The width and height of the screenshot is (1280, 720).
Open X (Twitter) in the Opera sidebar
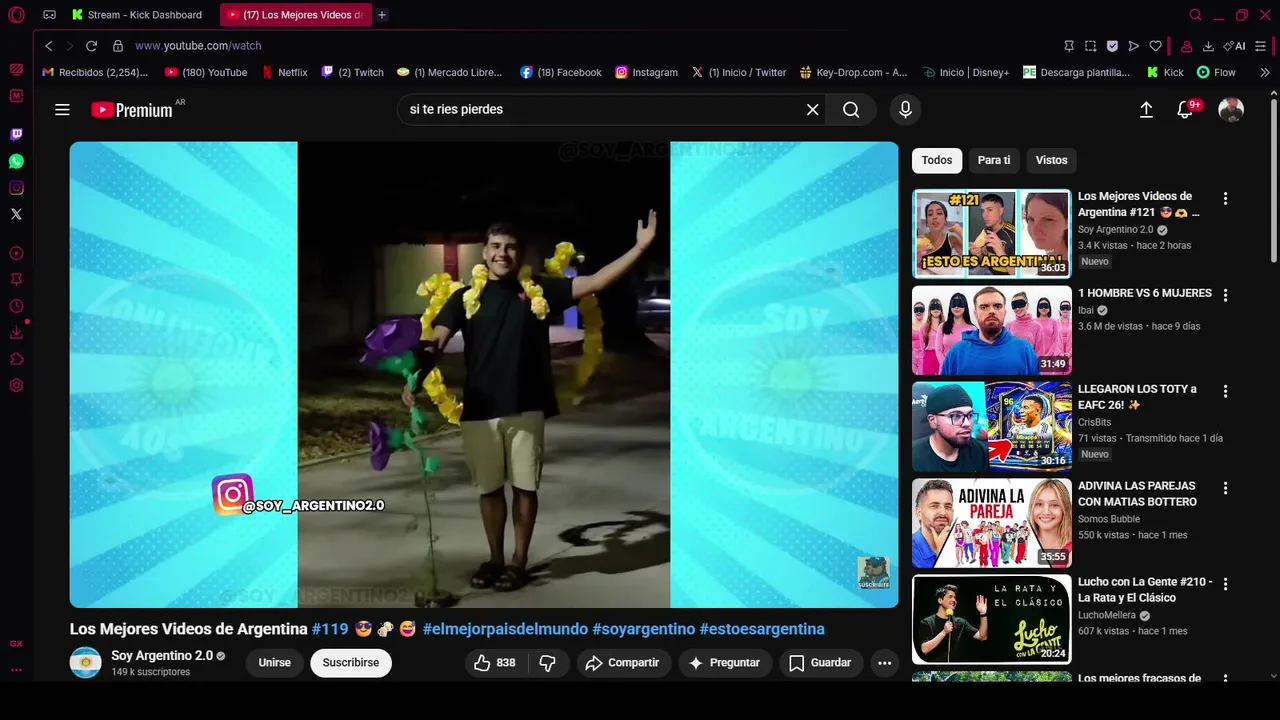click(x=16, y=214)
